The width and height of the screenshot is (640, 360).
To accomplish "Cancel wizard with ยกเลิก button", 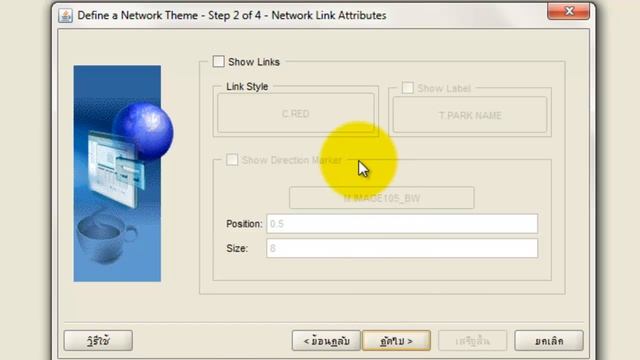I will click(549, 340).
